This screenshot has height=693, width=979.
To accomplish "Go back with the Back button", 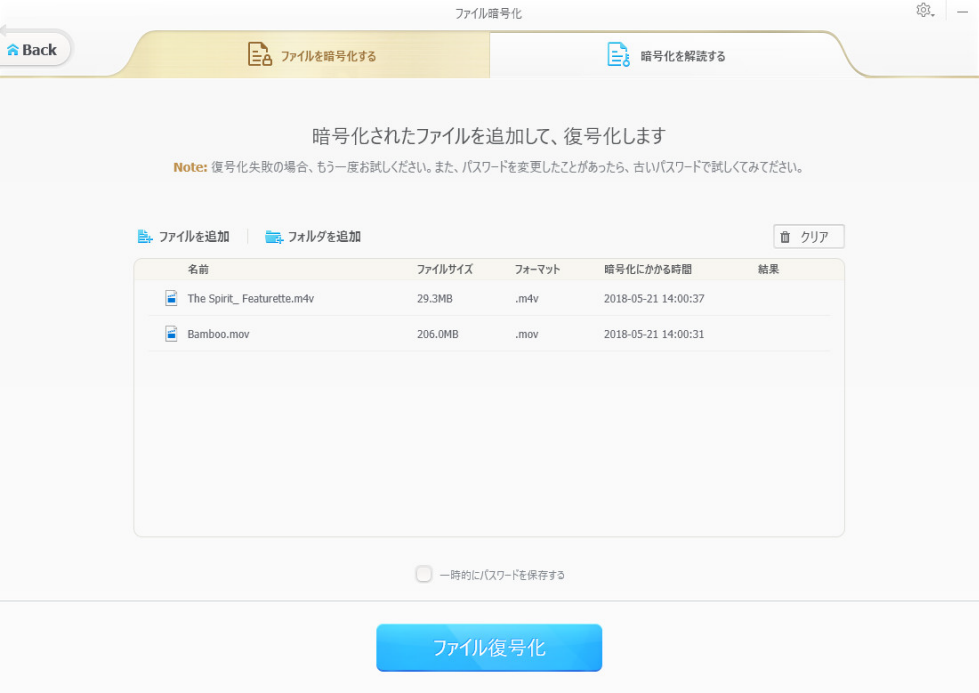I will click(x=32, y=50).
